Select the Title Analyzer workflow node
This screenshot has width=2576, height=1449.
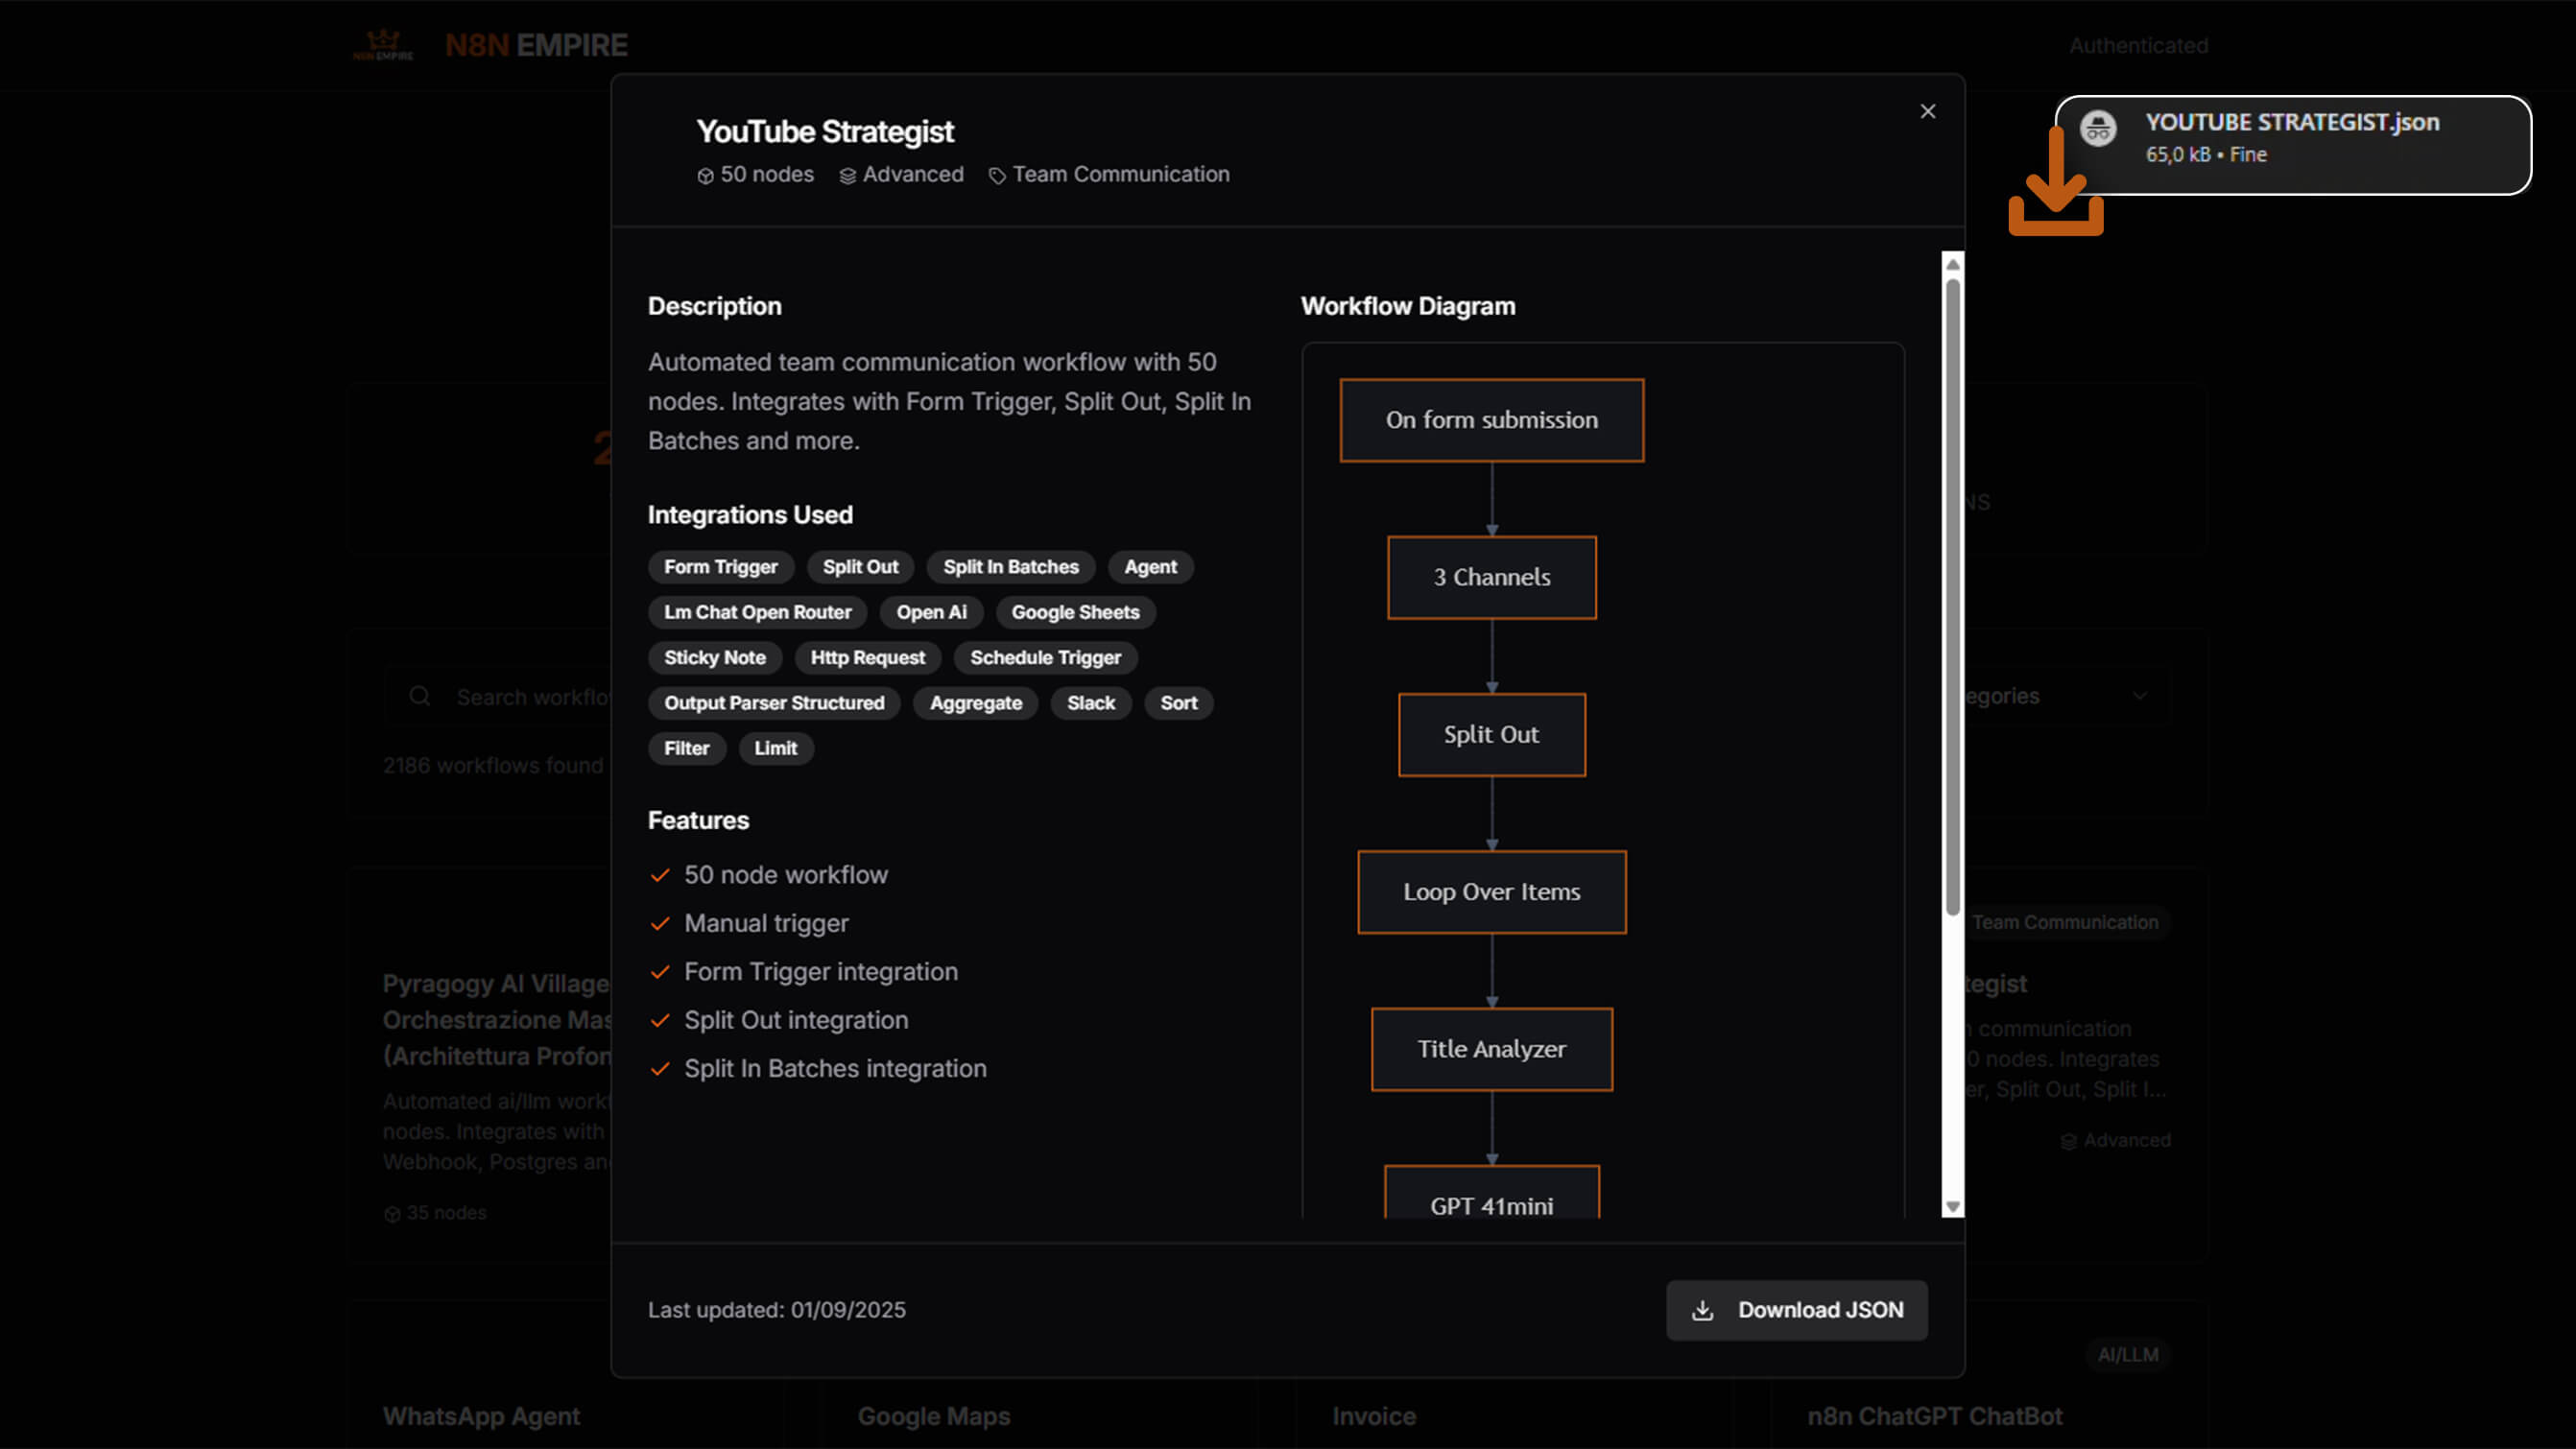1491,1049
